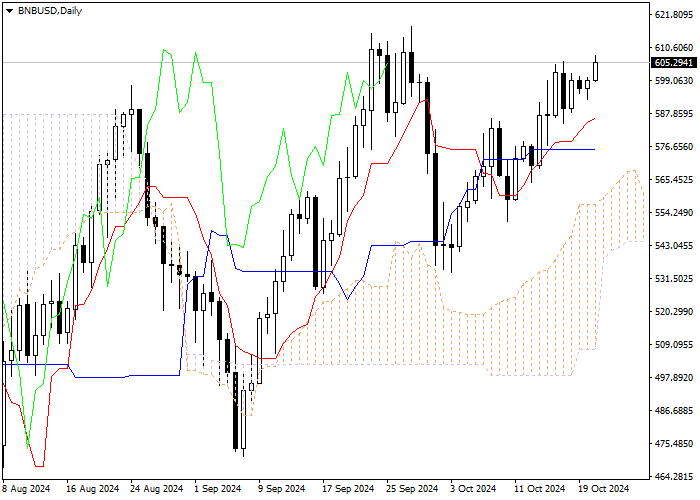Click price axis value 565.4525
Viewport: 700px width, 500px height.
click(x=673, y=180)
